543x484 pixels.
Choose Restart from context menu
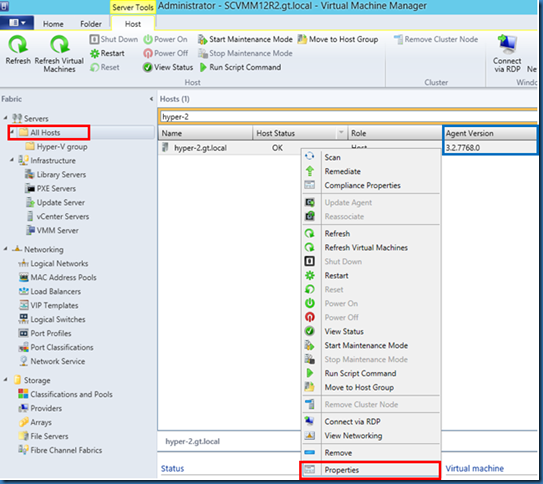point(371,276)
